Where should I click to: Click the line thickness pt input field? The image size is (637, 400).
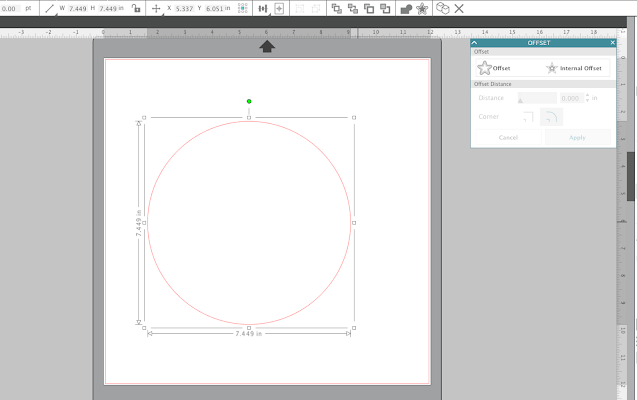click(10, 9)
